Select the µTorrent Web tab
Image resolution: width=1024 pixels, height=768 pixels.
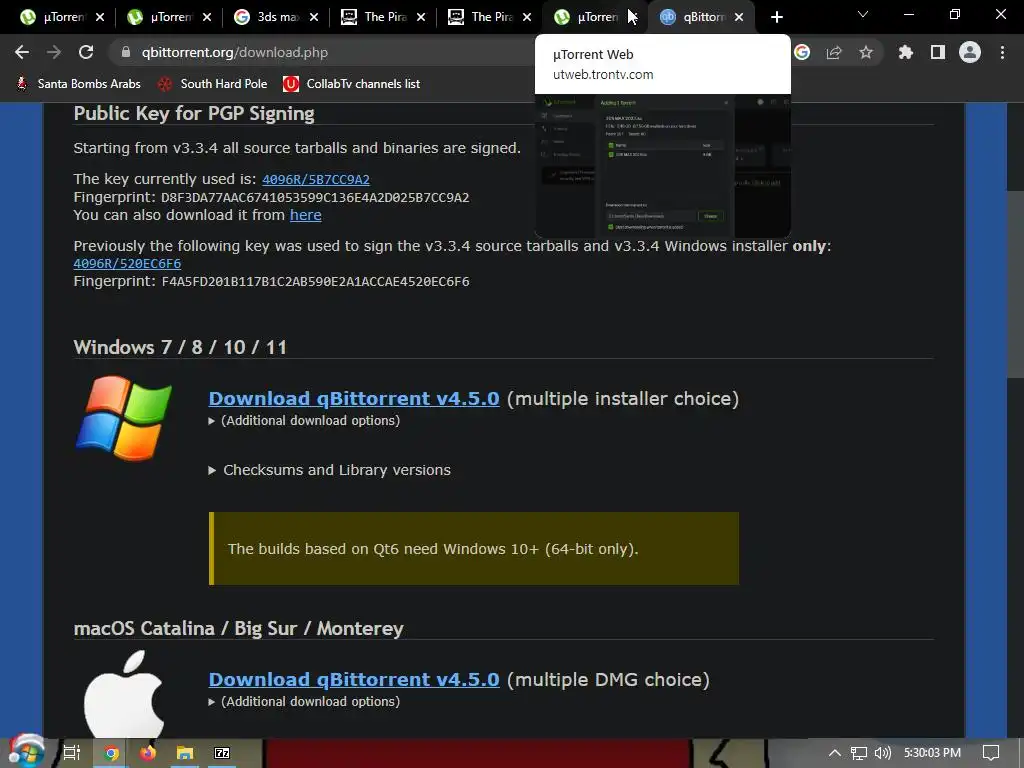596,17
